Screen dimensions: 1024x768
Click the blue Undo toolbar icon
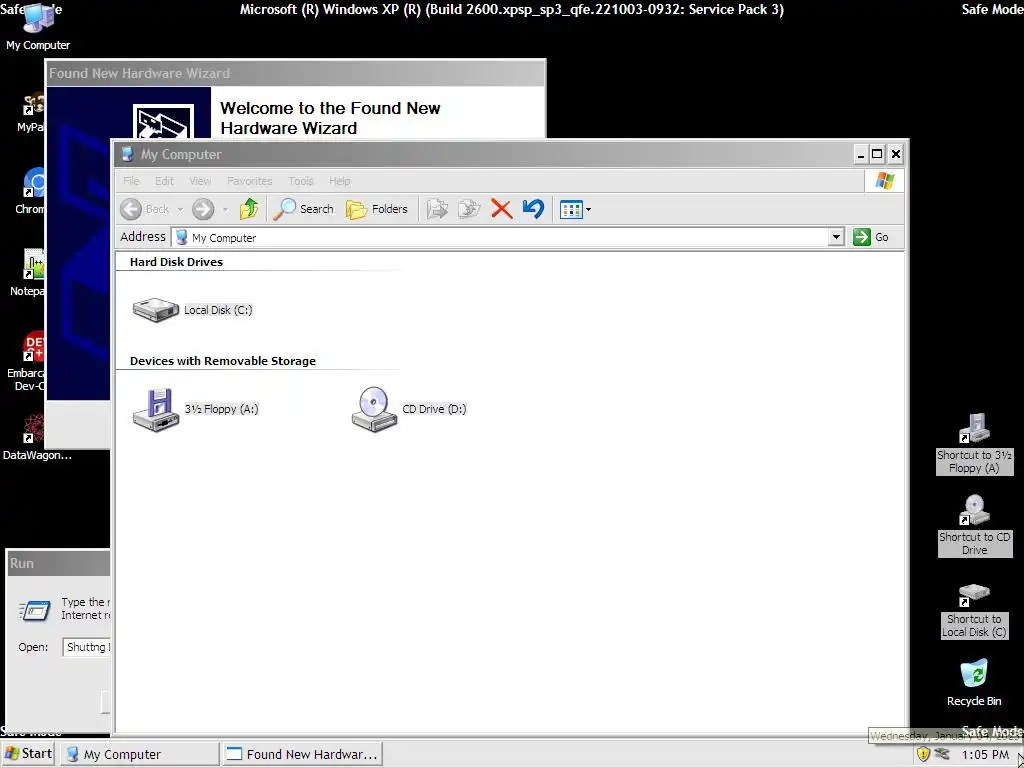[534, 209]
